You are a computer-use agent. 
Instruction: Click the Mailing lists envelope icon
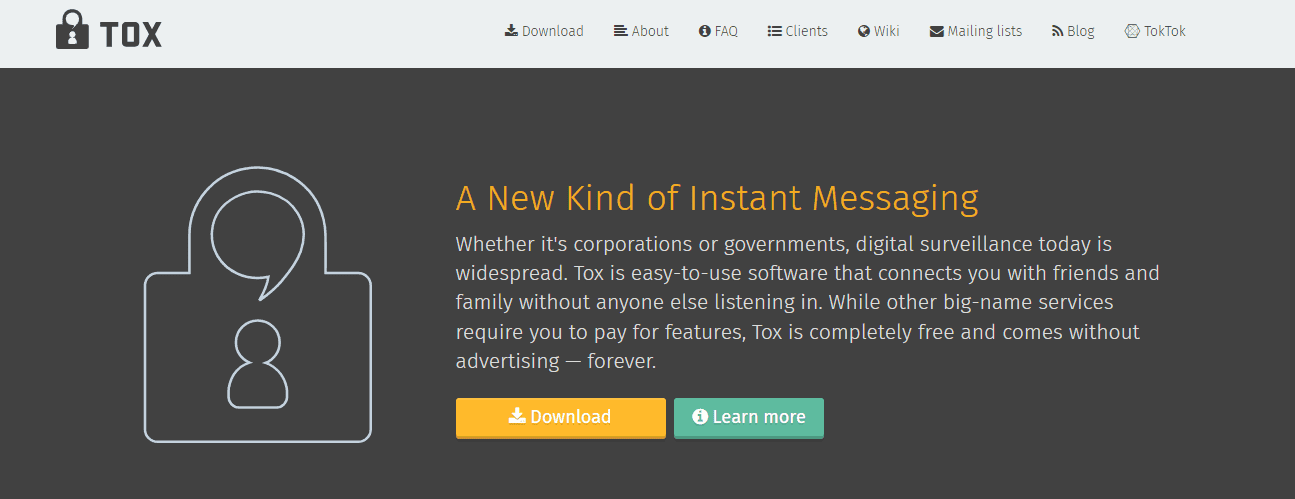click(937, 31)
